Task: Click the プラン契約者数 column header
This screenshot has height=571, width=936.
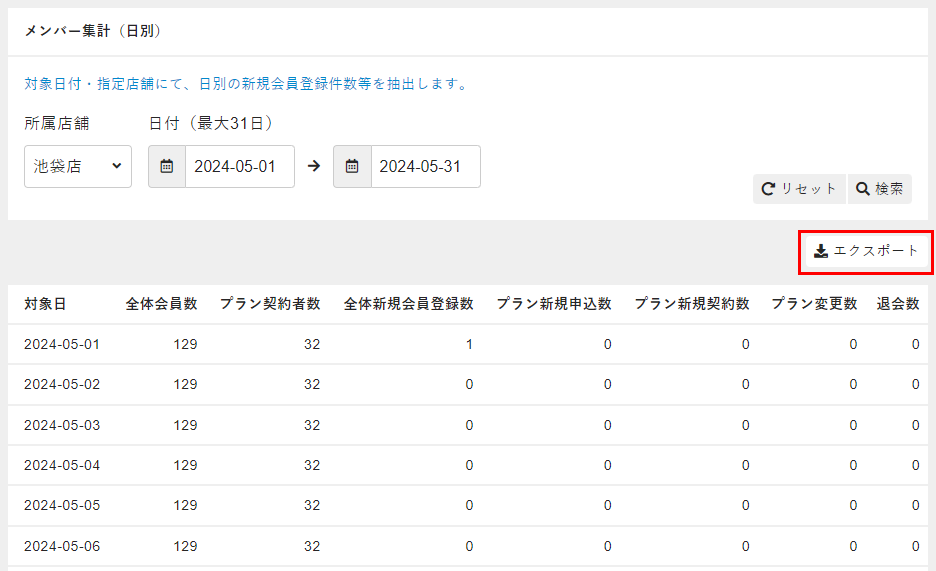Action: (270, 304)
